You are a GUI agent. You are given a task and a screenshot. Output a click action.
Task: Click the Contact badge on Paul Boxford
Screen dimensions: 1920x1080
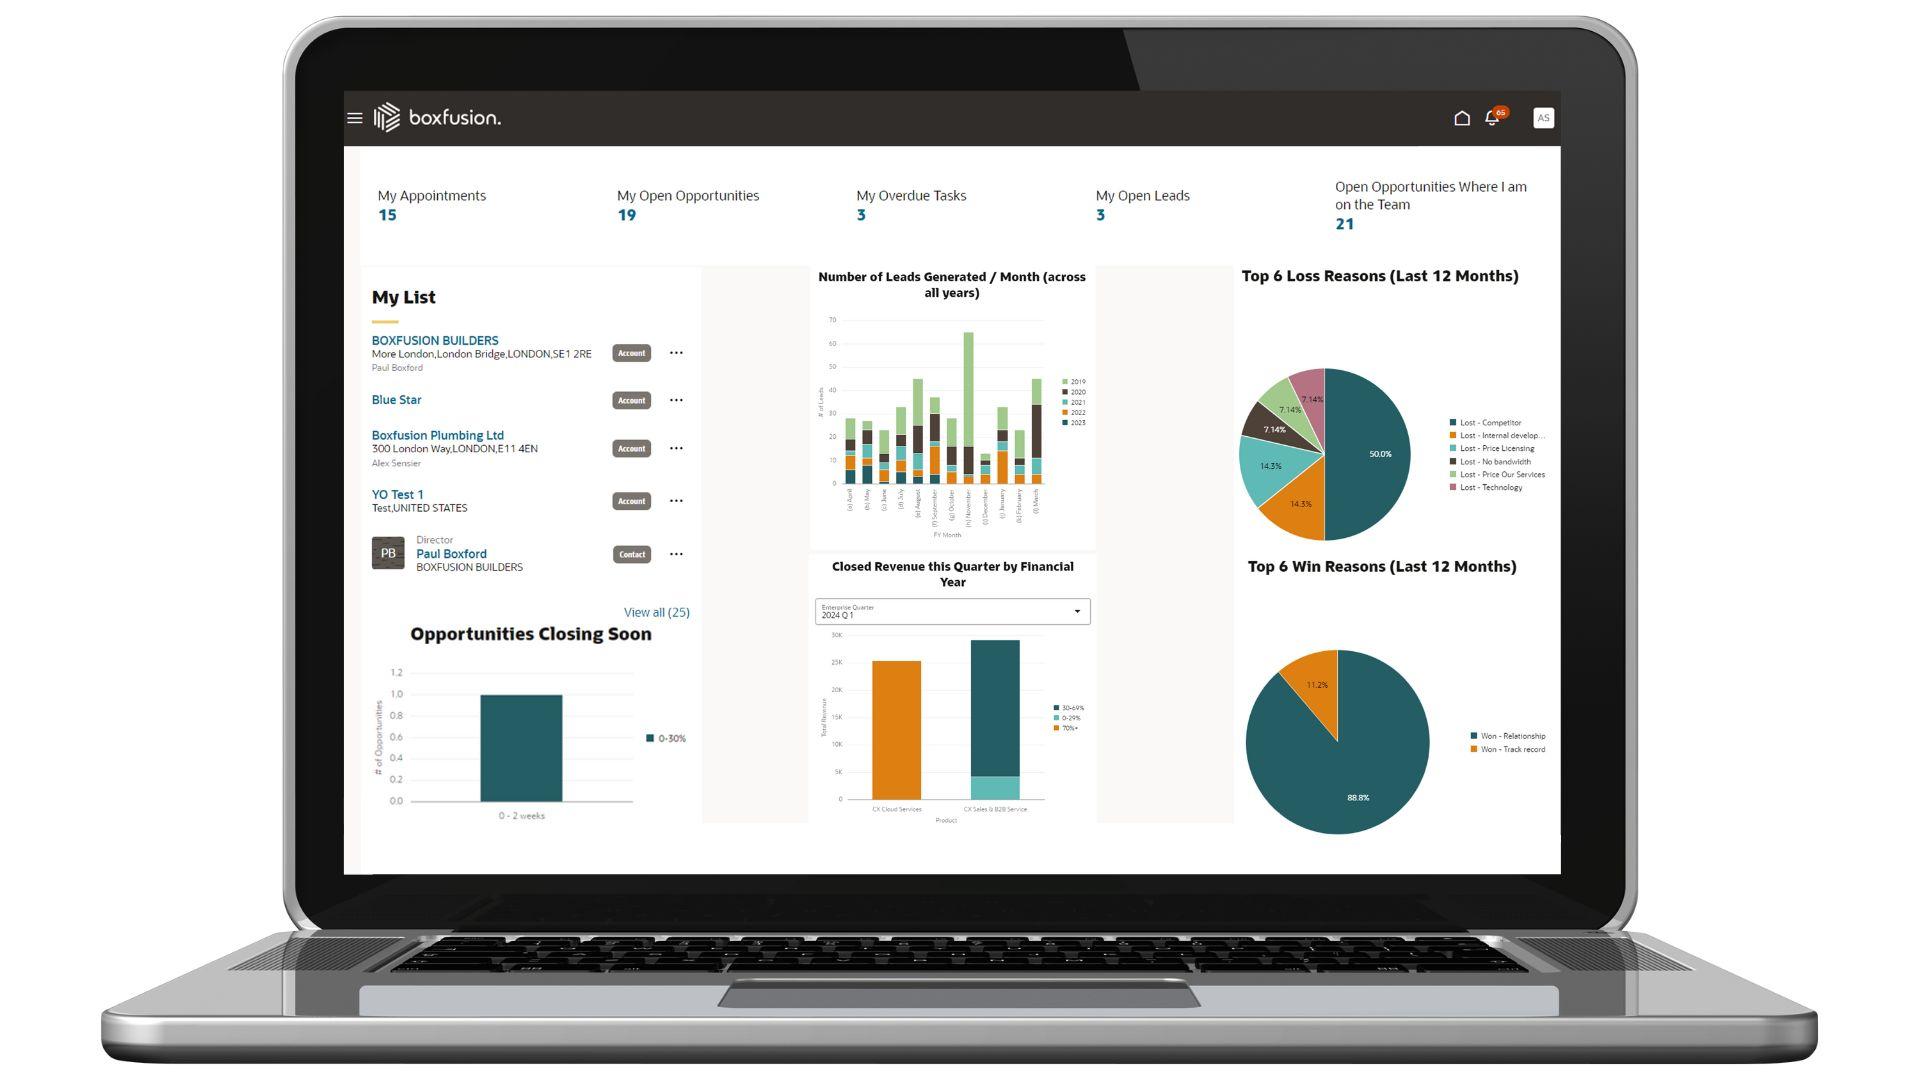(x=630, y=553)
